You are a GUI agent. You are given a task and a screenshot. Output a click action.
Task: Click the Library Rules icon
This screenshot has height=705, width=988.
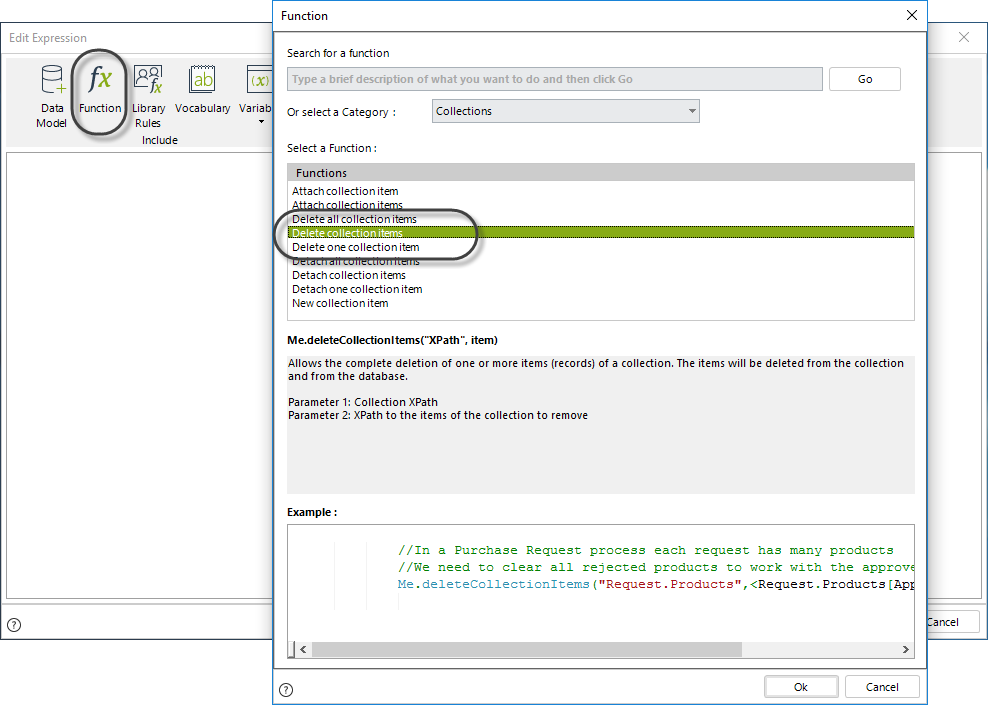coord(148,80)
